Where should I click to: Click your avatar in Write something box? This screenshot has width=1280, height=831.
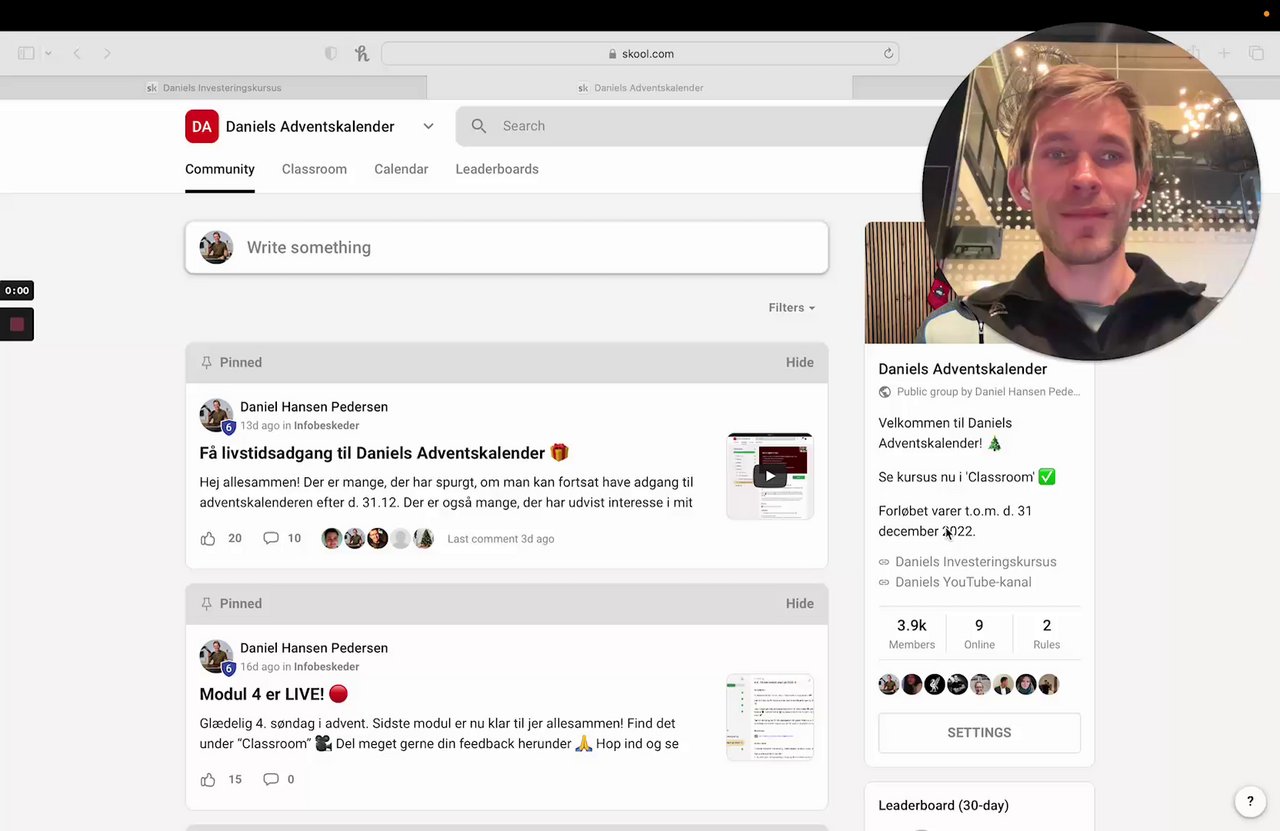(x=216, y=247)
